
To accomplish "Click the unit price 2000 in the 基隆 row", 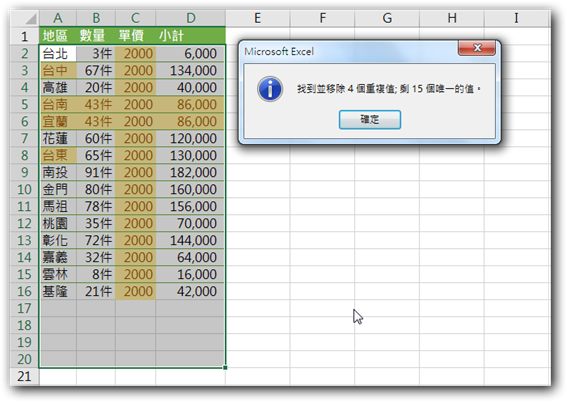I will [x=135, y=291].
